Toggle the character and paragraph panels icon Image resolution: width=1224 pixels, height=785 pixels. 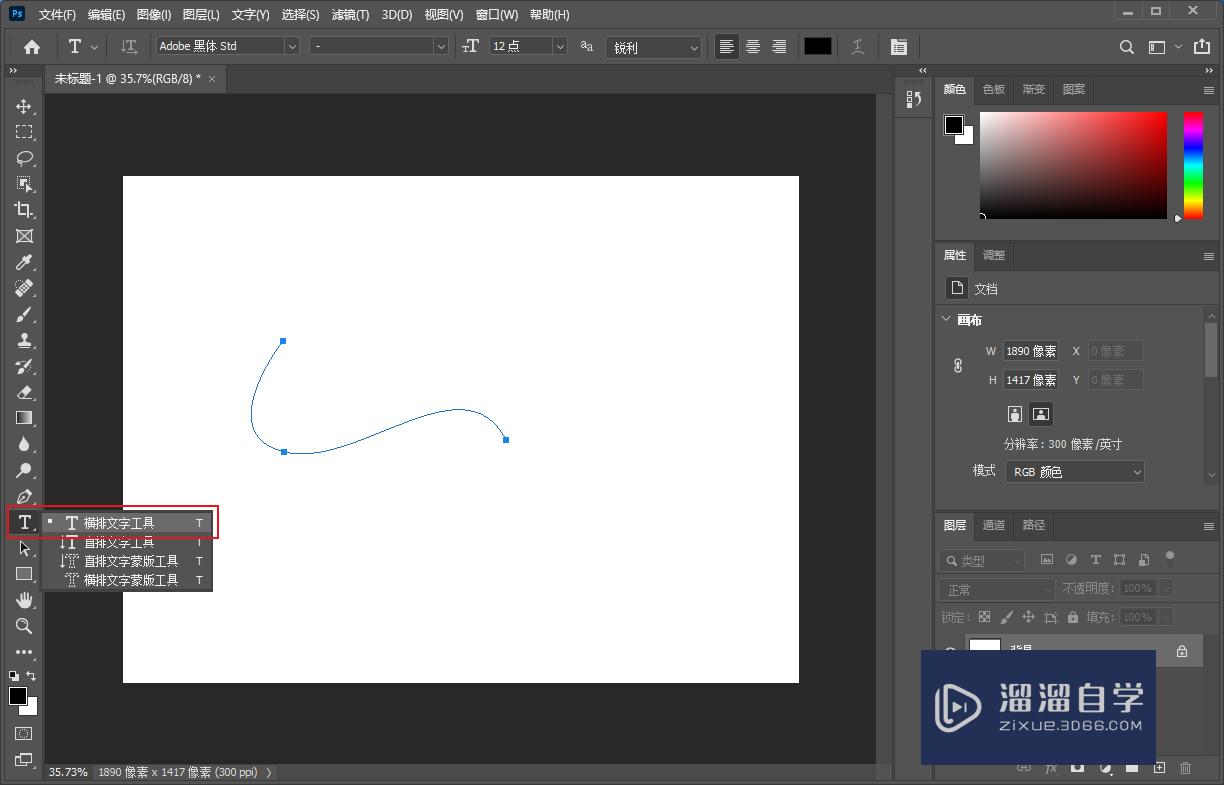[899, 46]
